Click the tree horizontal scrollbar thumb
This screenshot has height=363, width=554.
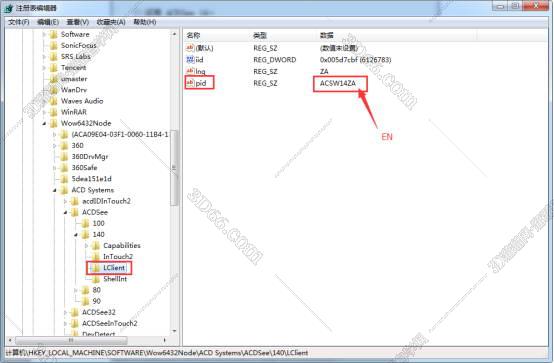[71, 340]
